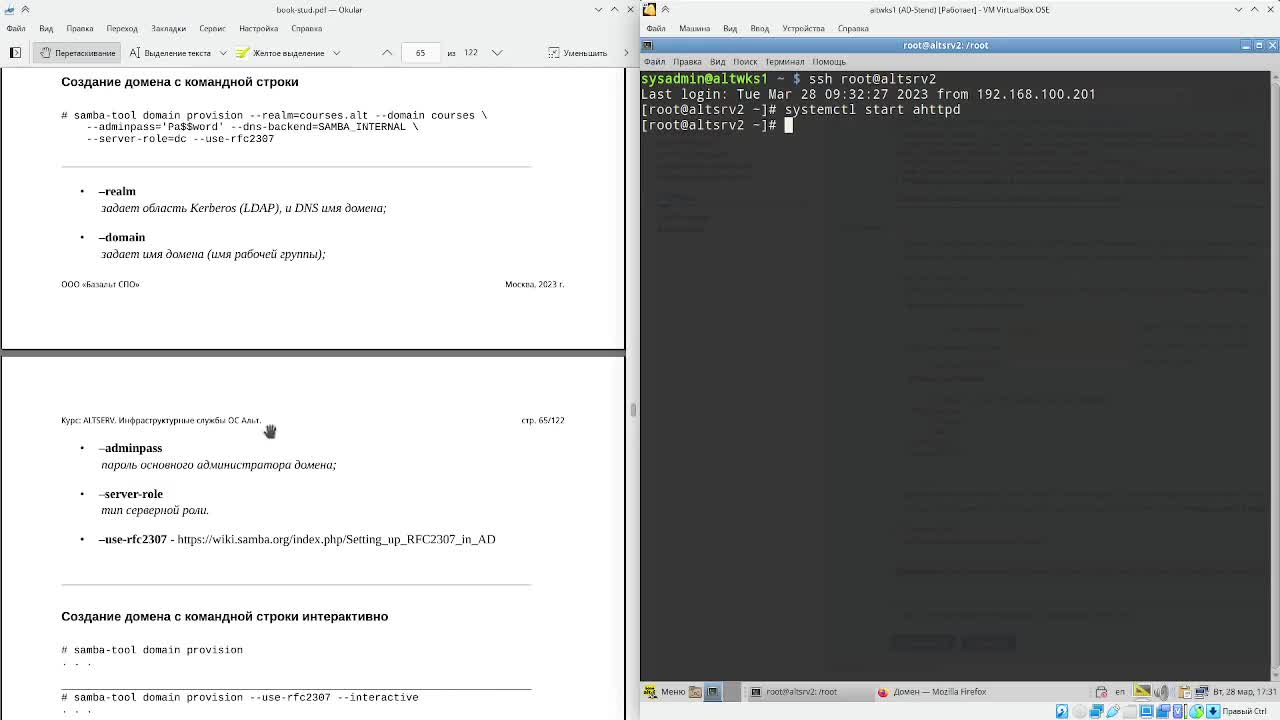Click VirtualBox hard disk activity status icon
1280x720 pixels.
tap(1062, 711)
